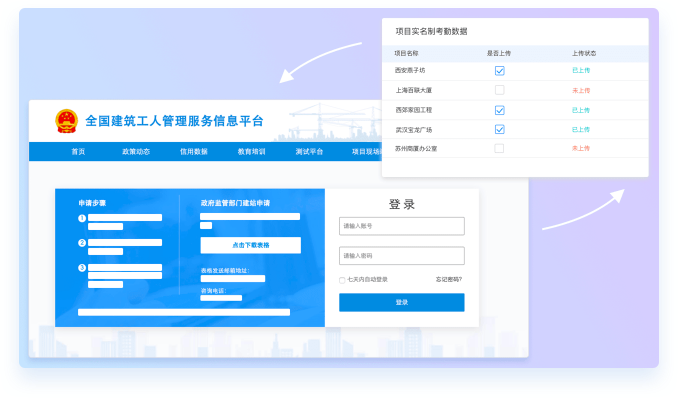Screen dimensions: 678x398
Task: Click the 西安燕子坊 project name
Action: click(x=410, y=70)
